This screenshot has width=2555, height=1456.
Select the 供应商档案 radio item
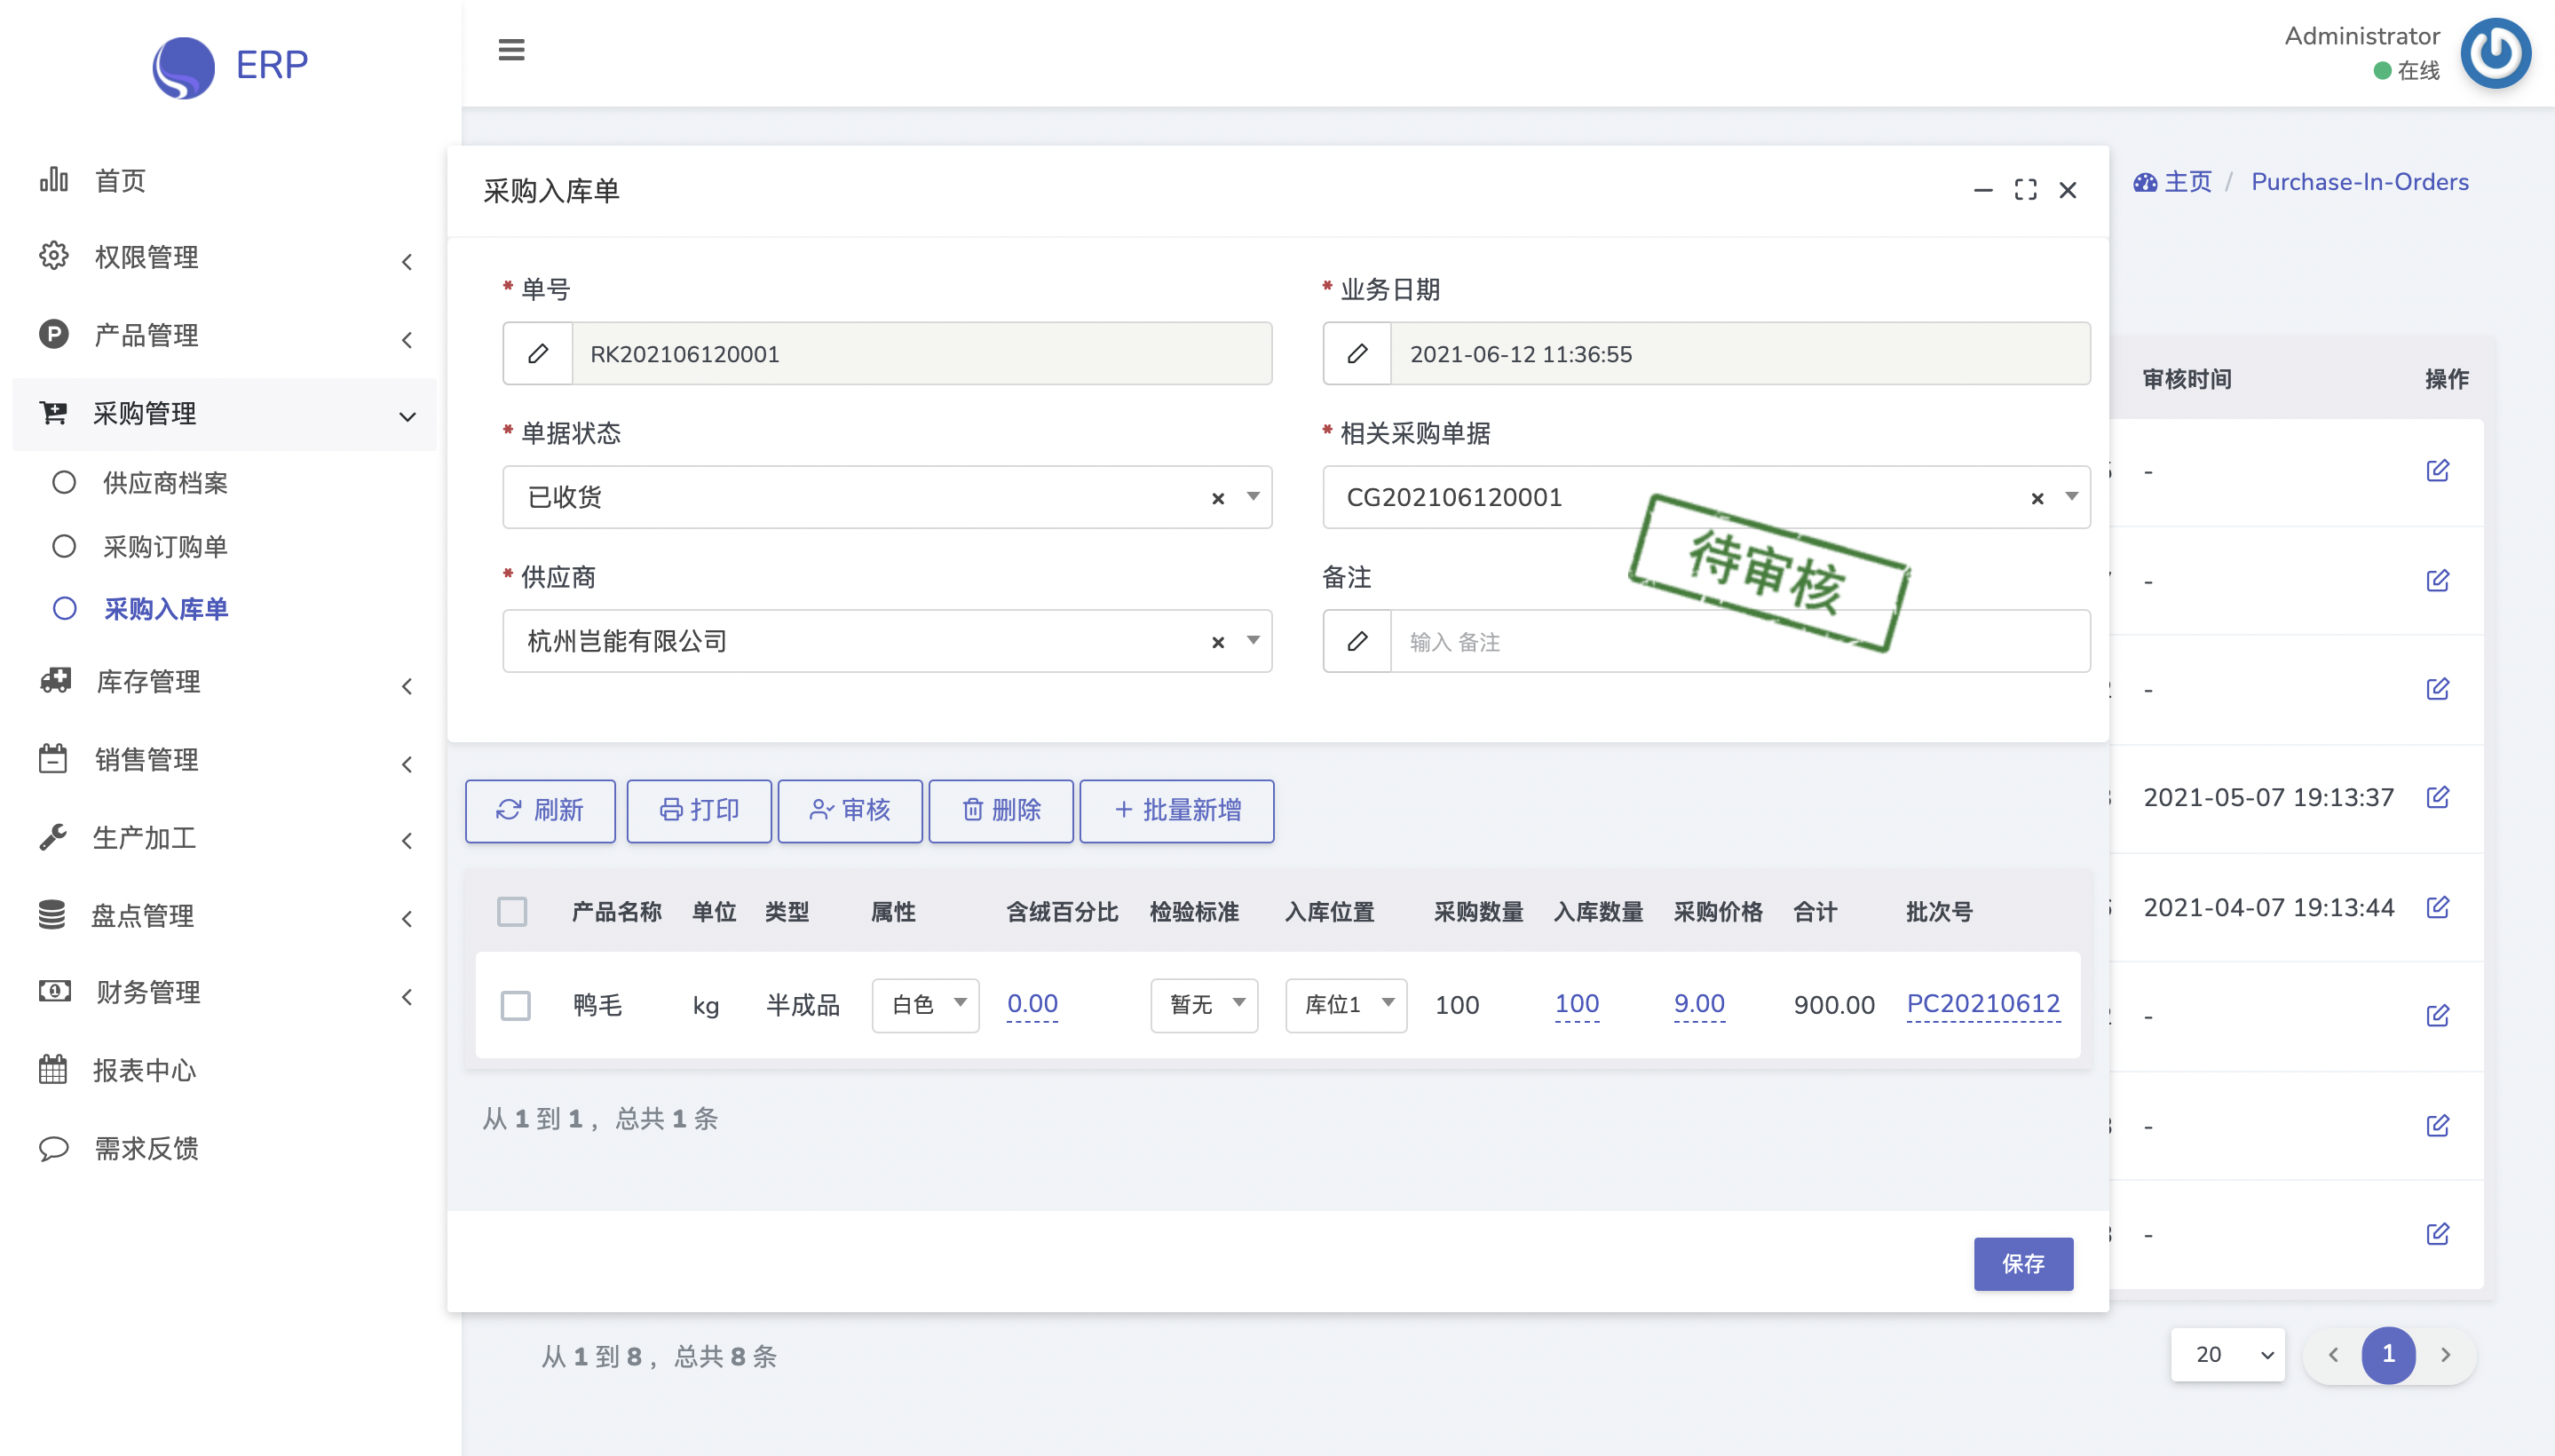point(64,483)
